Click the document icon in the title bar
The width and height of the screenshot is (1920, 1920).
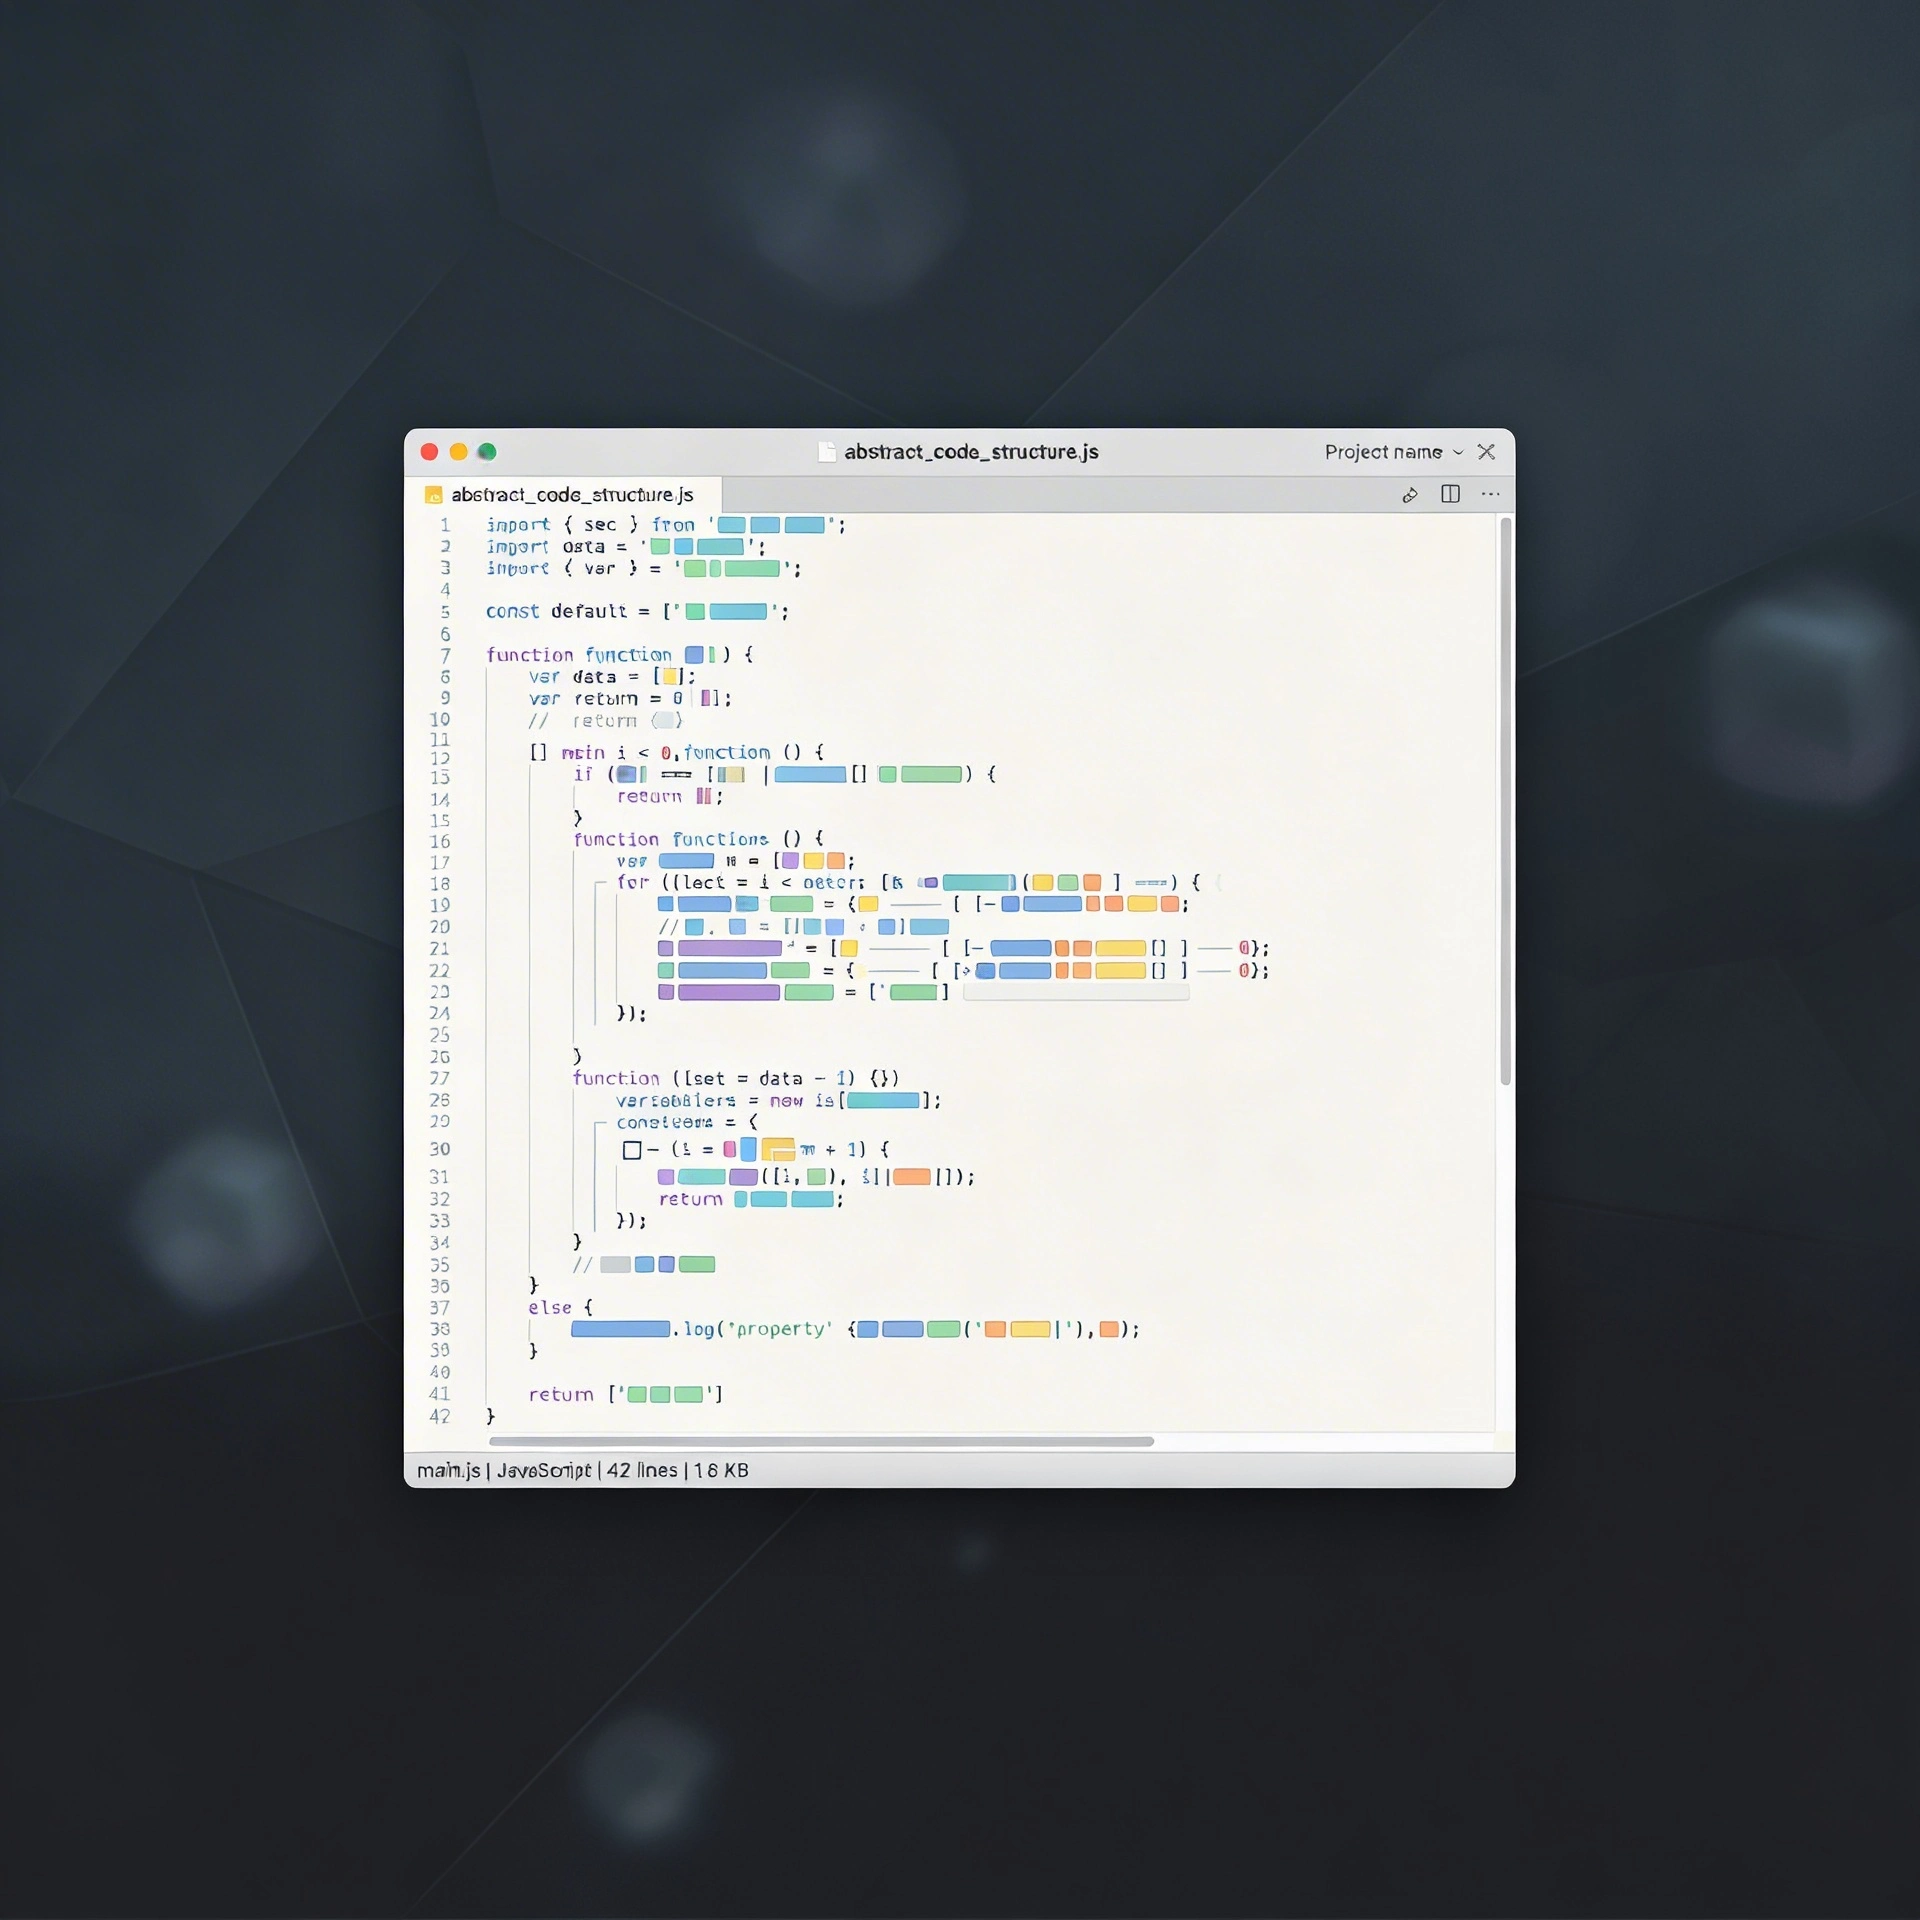(x=827, y=452)
